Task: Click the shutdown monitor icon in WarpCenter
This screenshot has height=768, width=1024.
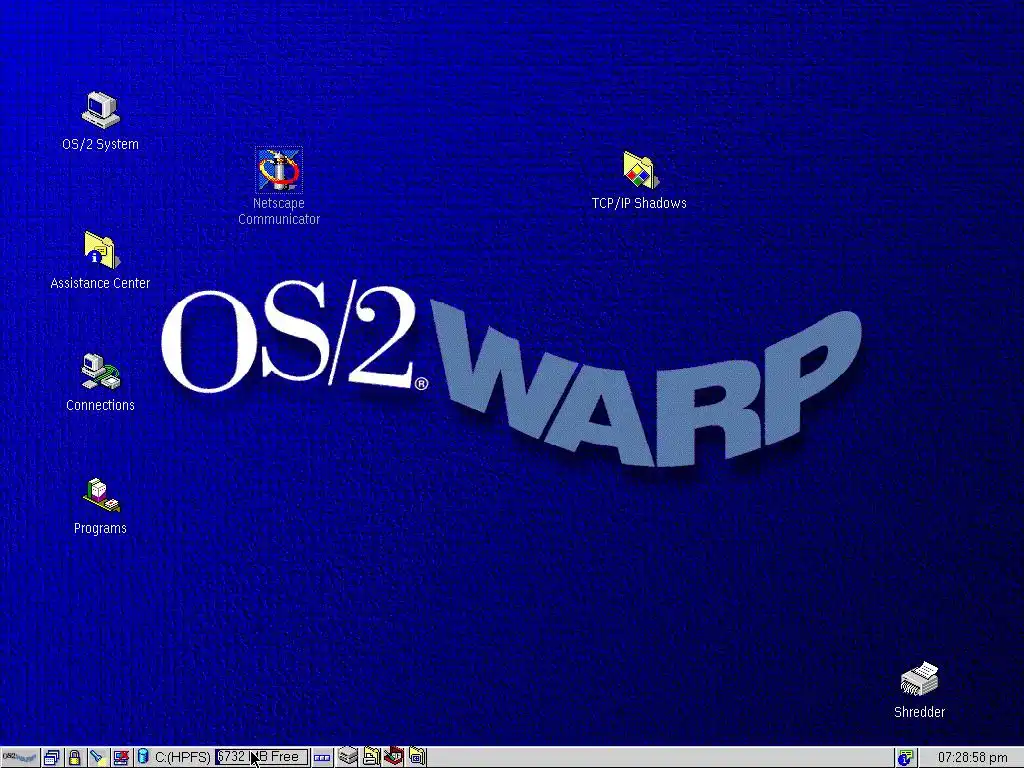Action: tap(121, 758)
